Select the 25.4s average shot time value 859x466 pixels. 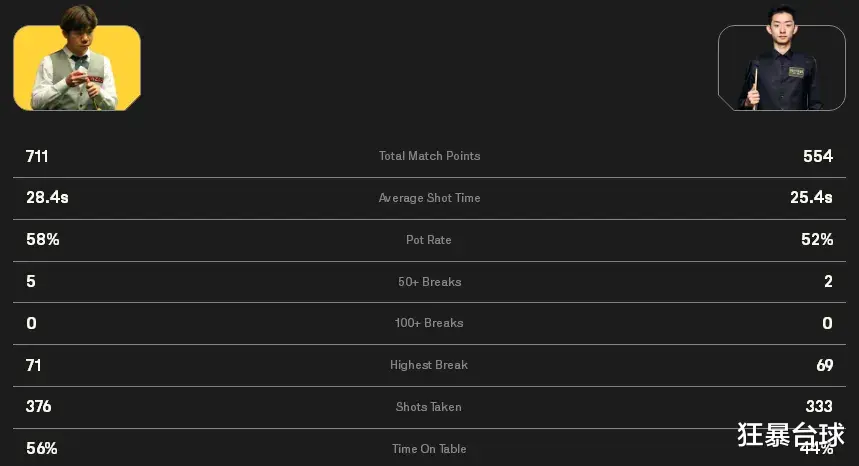pyautogui.click(x=811, y=198)
